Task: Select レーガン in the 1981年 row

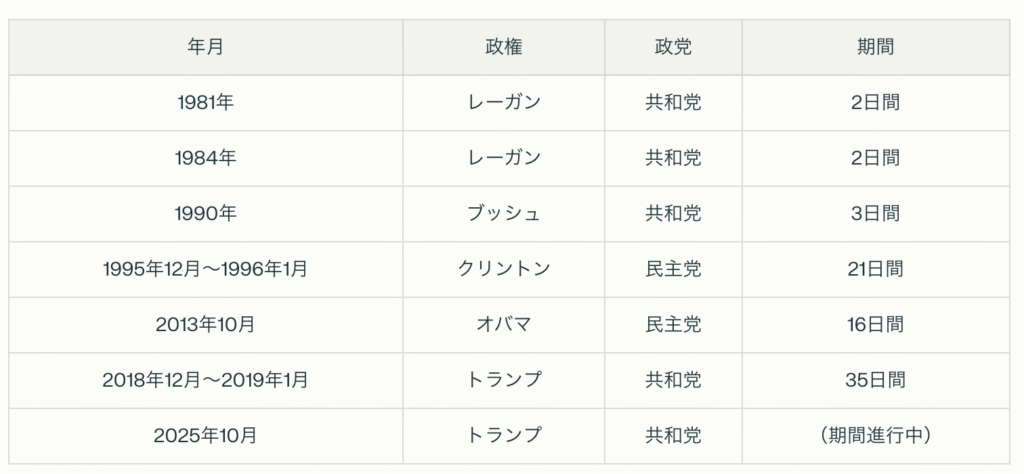Action: (x=504, y=102)
